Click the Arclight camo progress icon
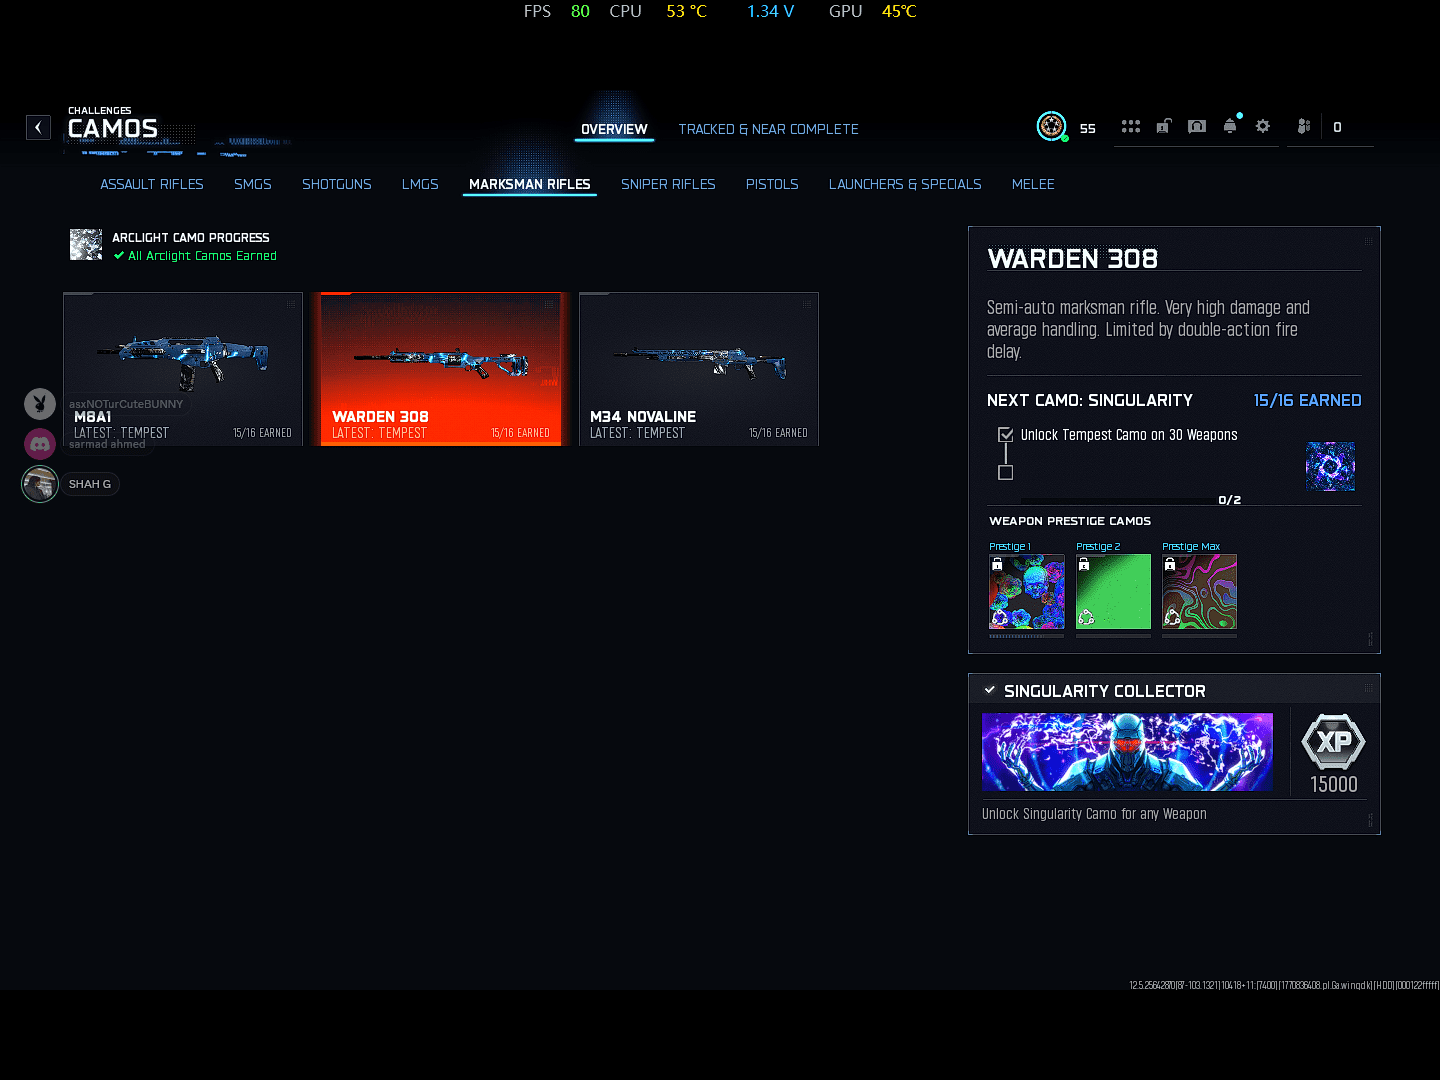 [x=86, y=245]
